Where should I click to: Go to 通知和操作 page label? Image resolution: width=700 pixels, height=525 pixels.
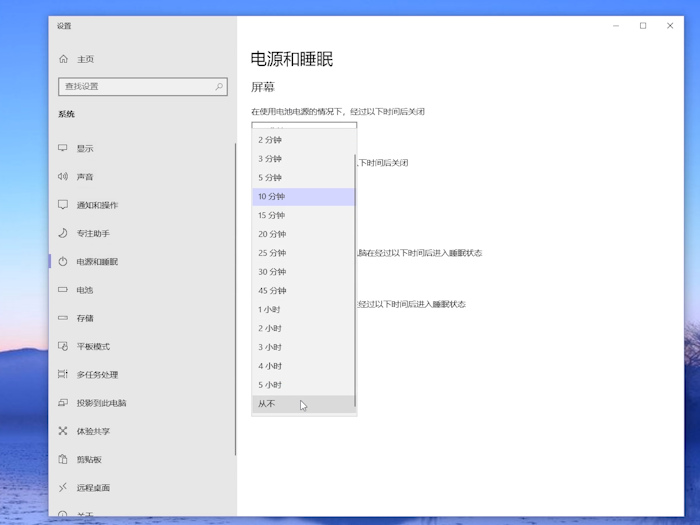pos(97,205)
